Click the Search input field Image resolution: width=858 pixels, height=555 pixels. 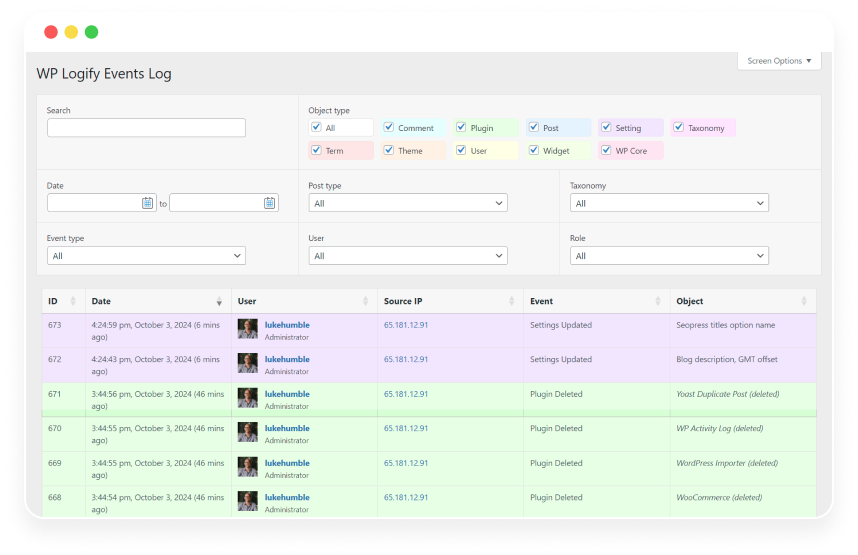(146, 128)
